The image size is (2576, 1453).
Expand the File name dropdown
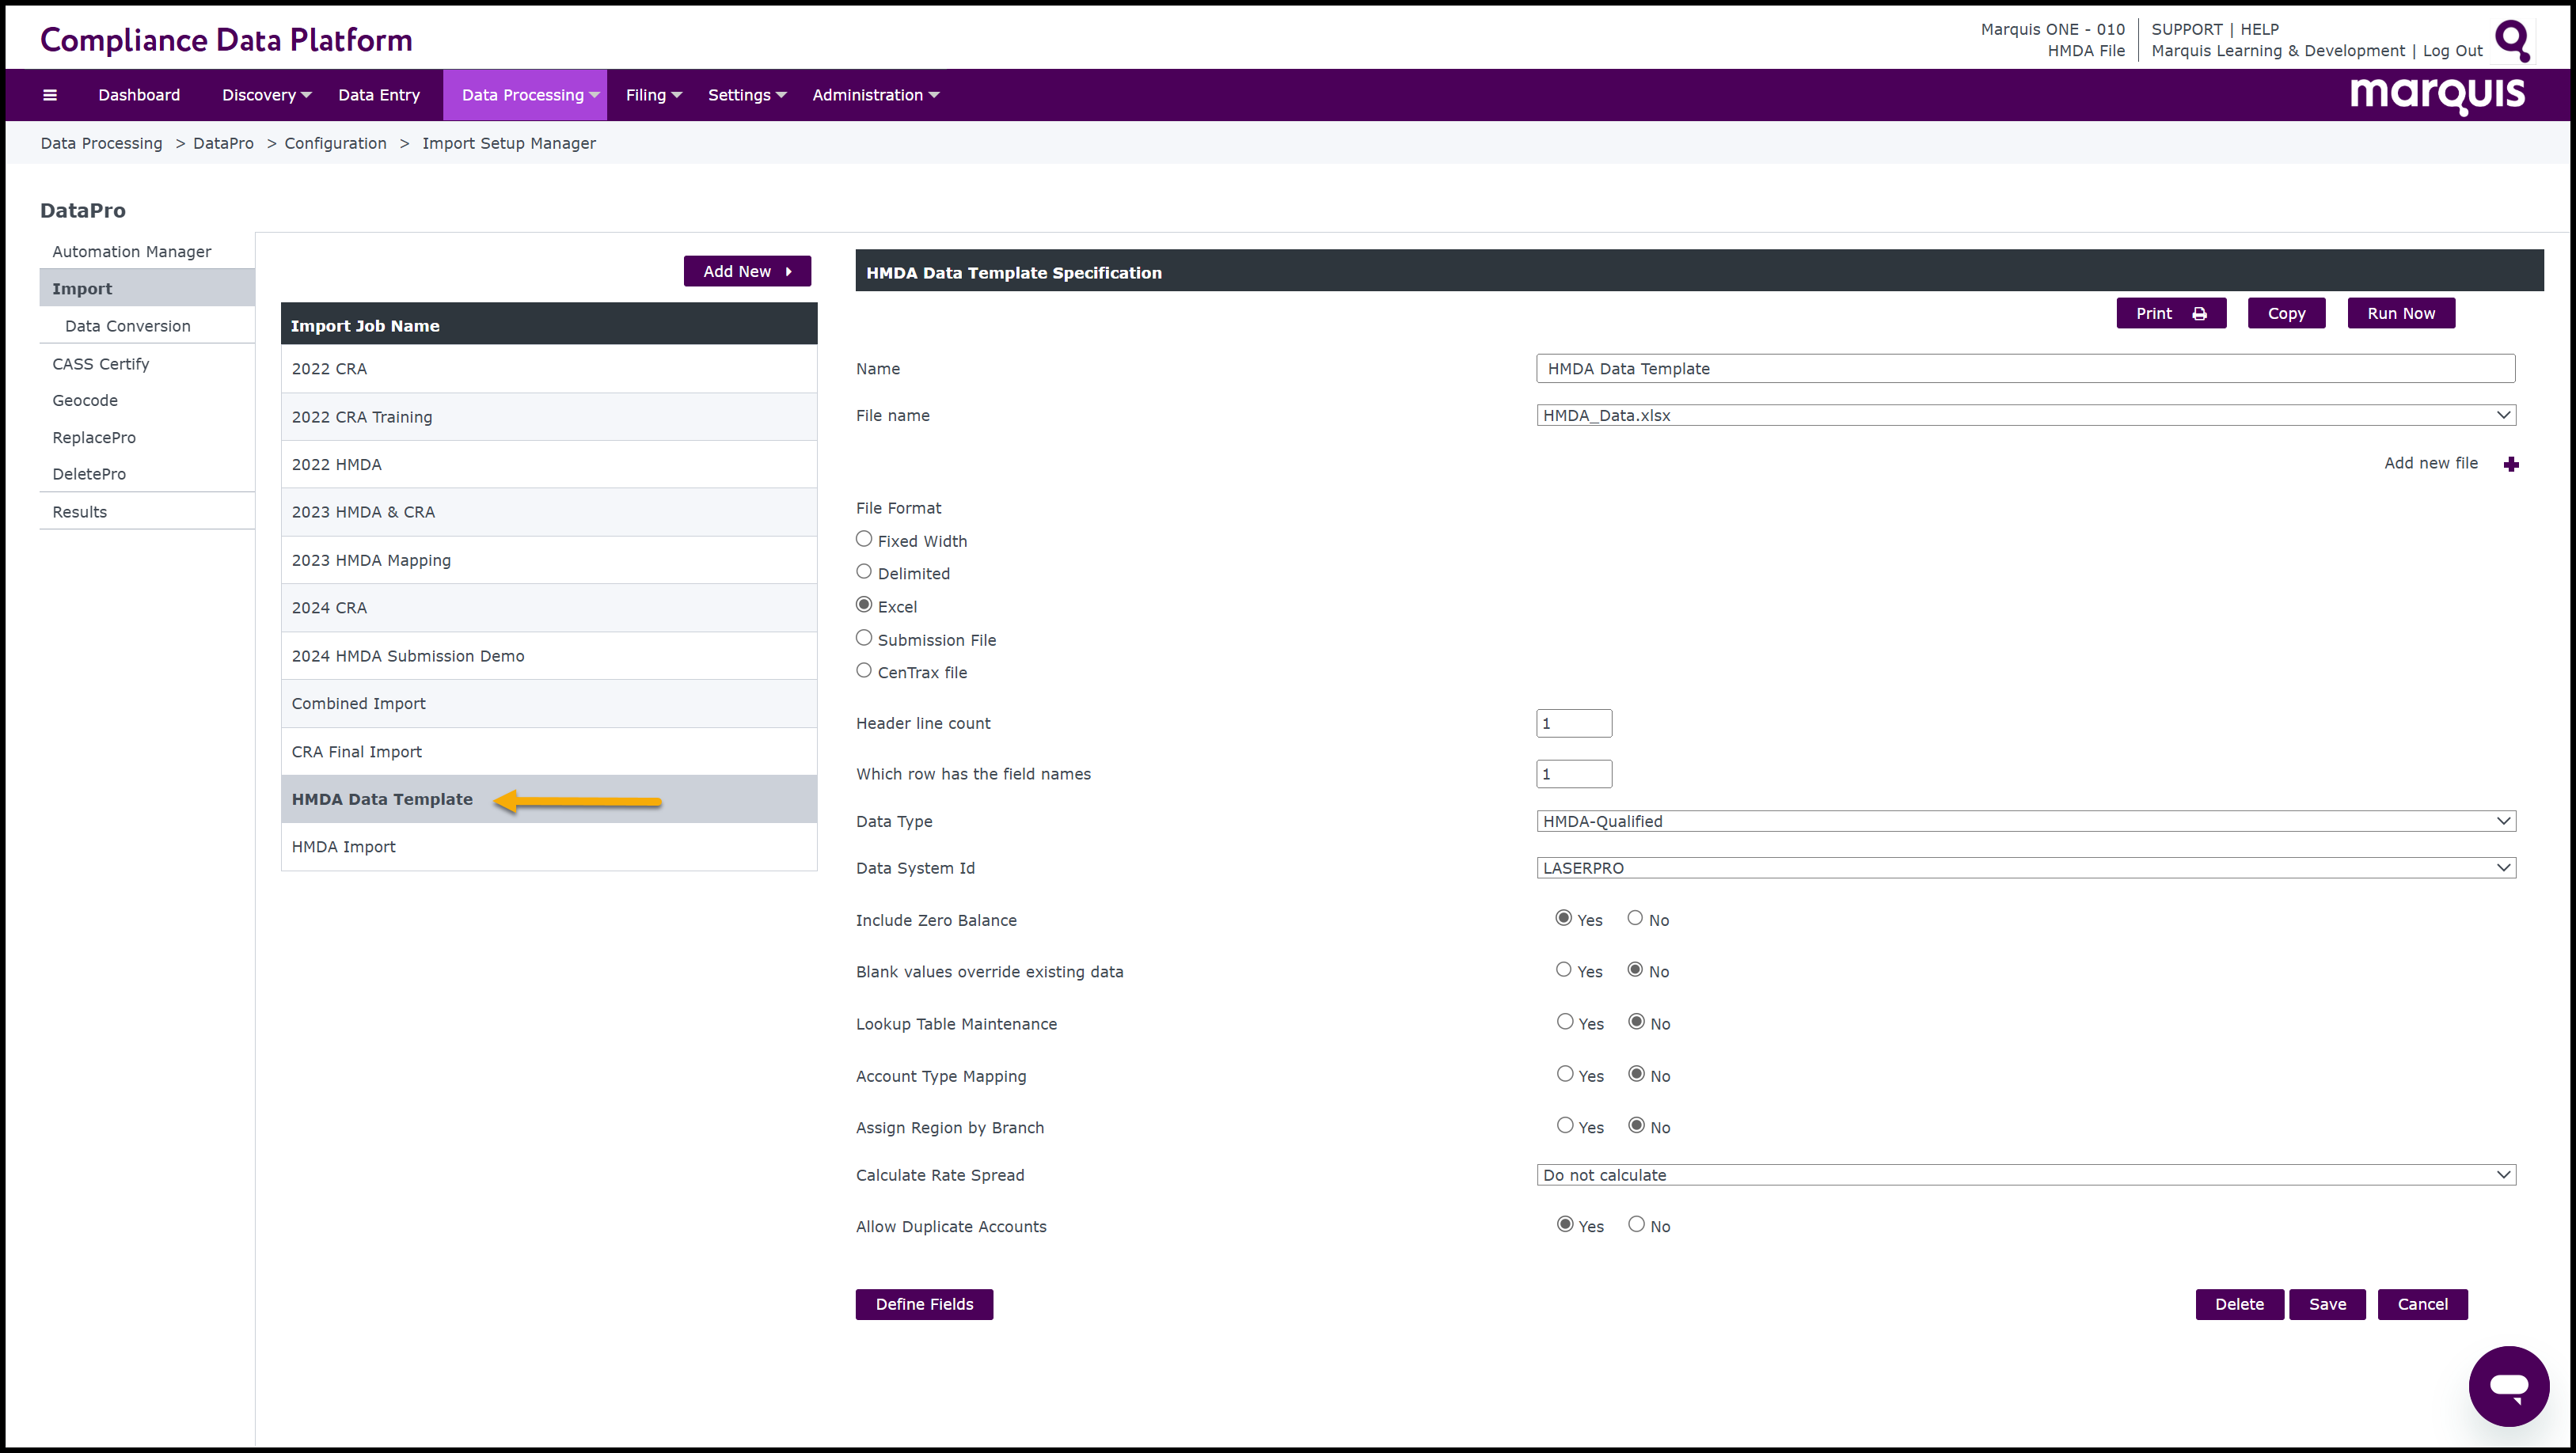2025,415
